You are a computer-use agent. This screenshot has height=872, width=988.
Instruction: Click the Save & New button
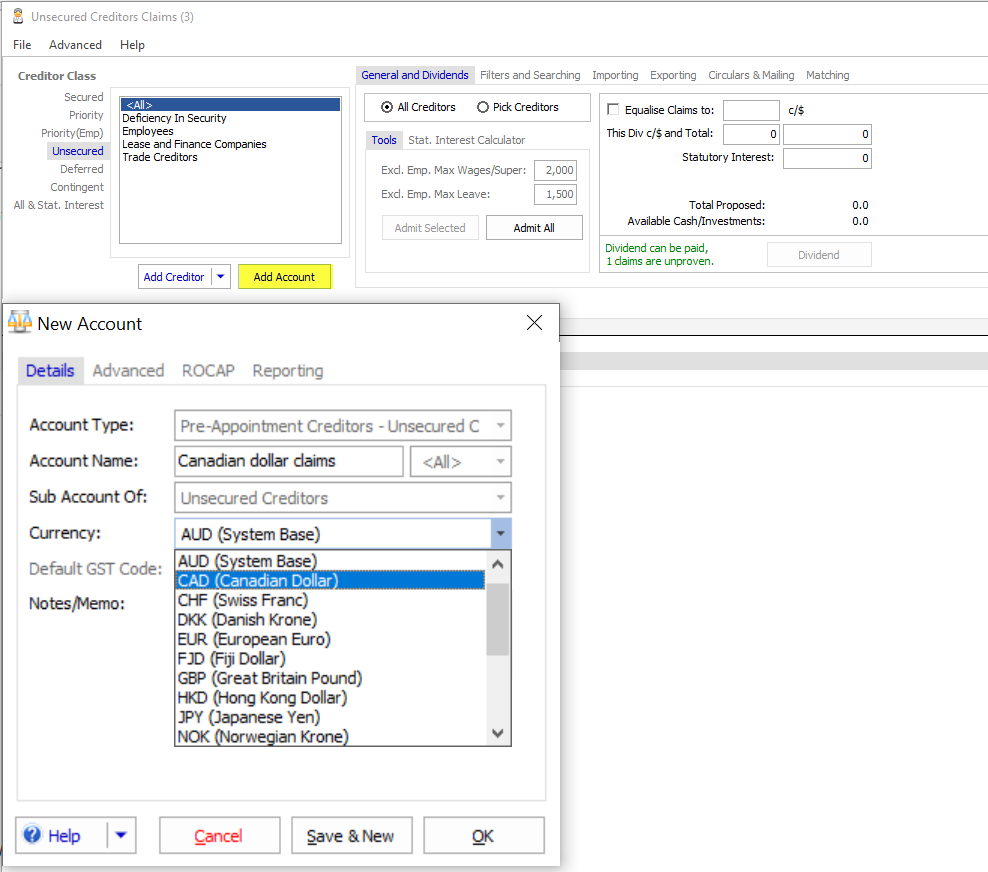(x=350, y=835)
